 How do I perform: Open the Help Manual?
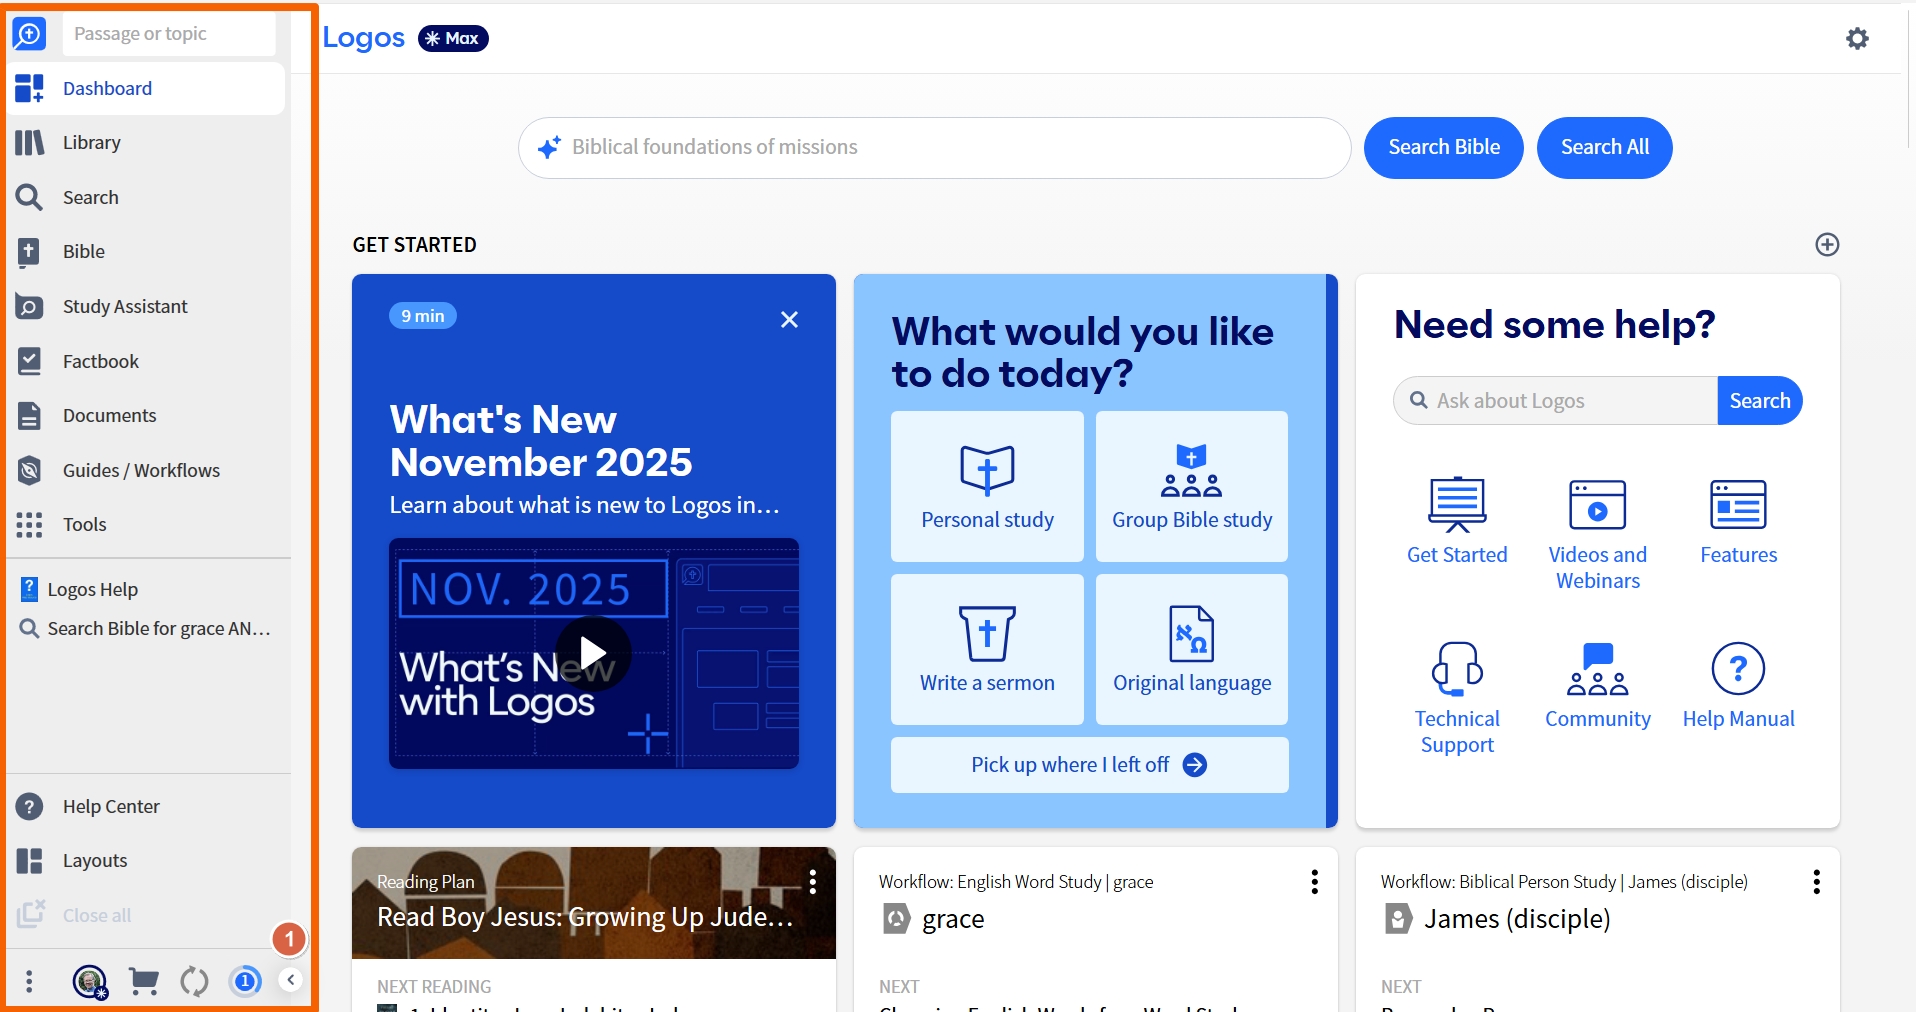[x=1739, y=686]
